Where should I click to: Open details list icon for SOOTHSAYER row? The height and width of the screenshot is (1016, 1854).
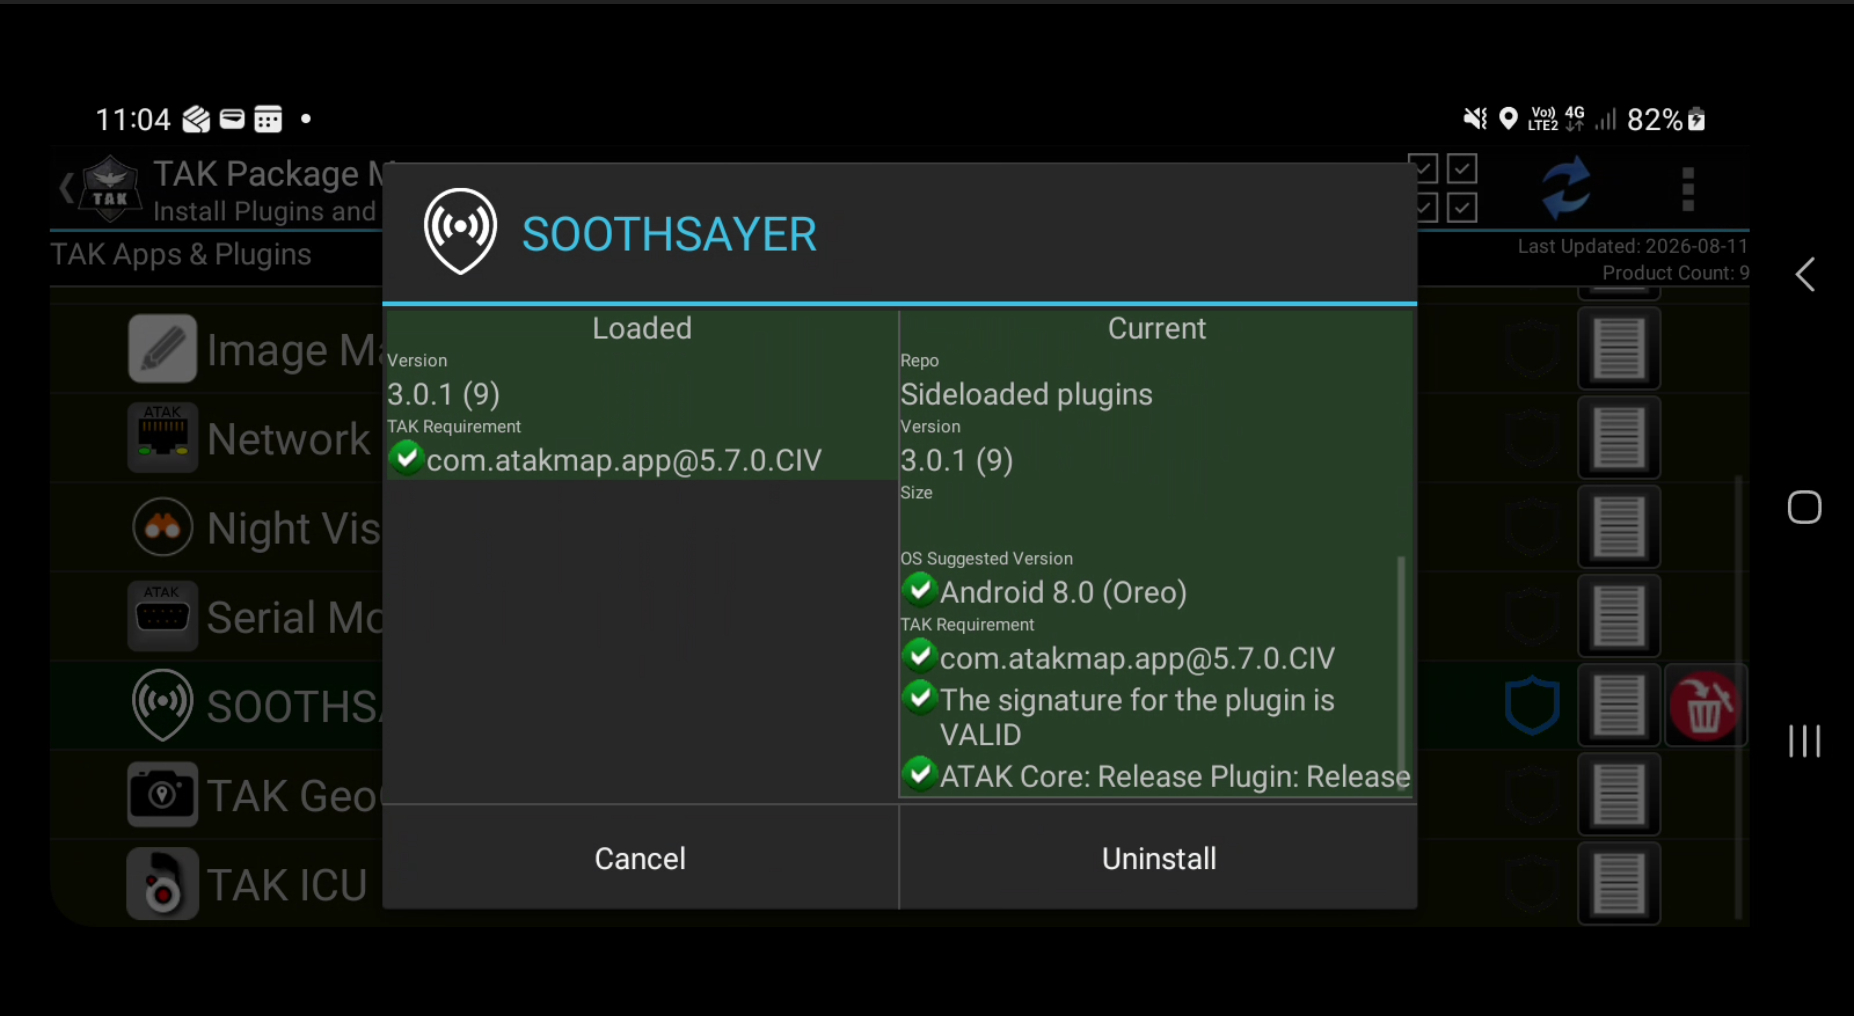(1619, 706)
